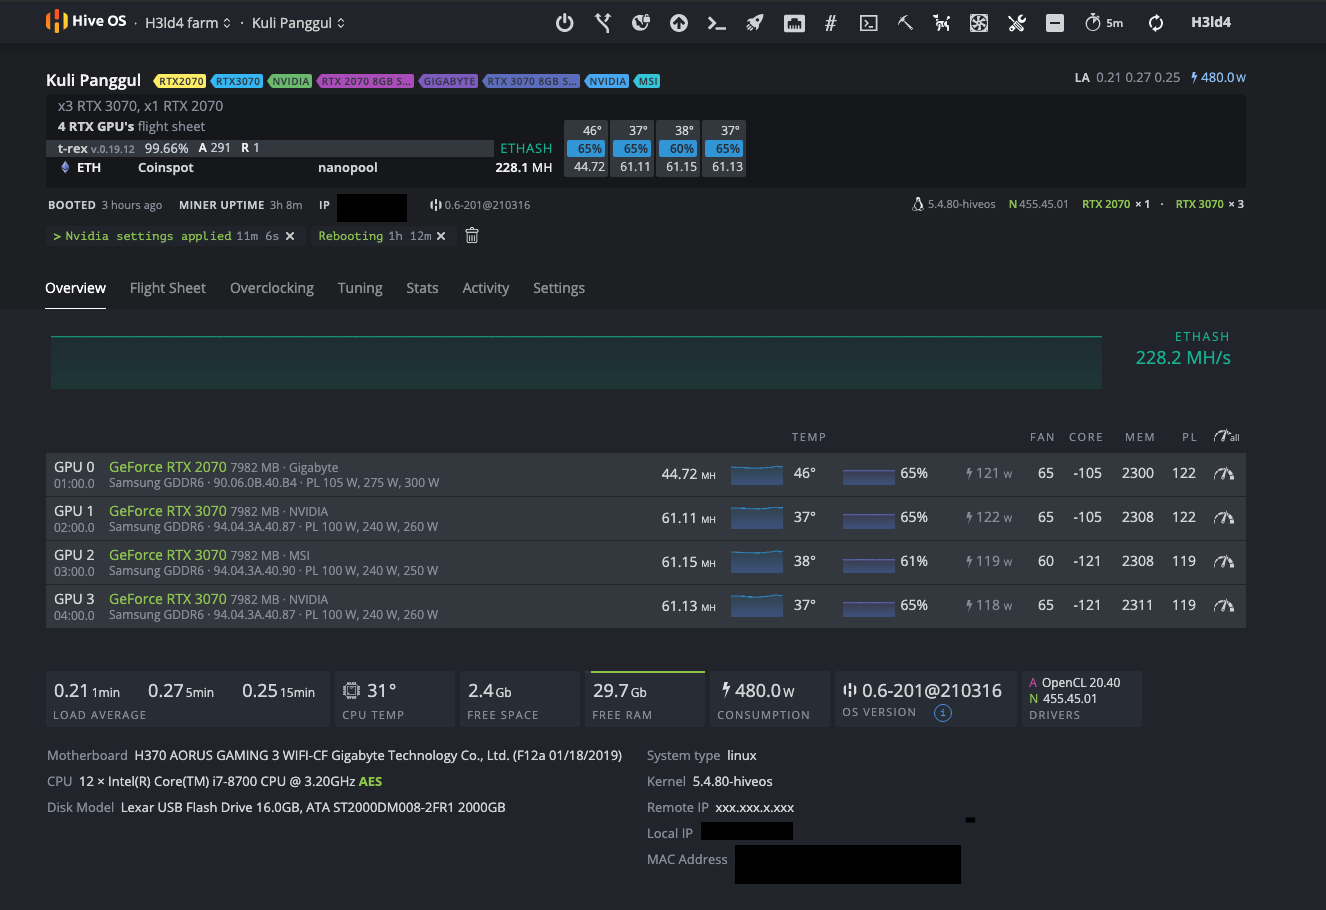1326x910 pixels.
Task: Dismiss the Rebooting message
Action: pyautogui.click(x=441, y=236)
